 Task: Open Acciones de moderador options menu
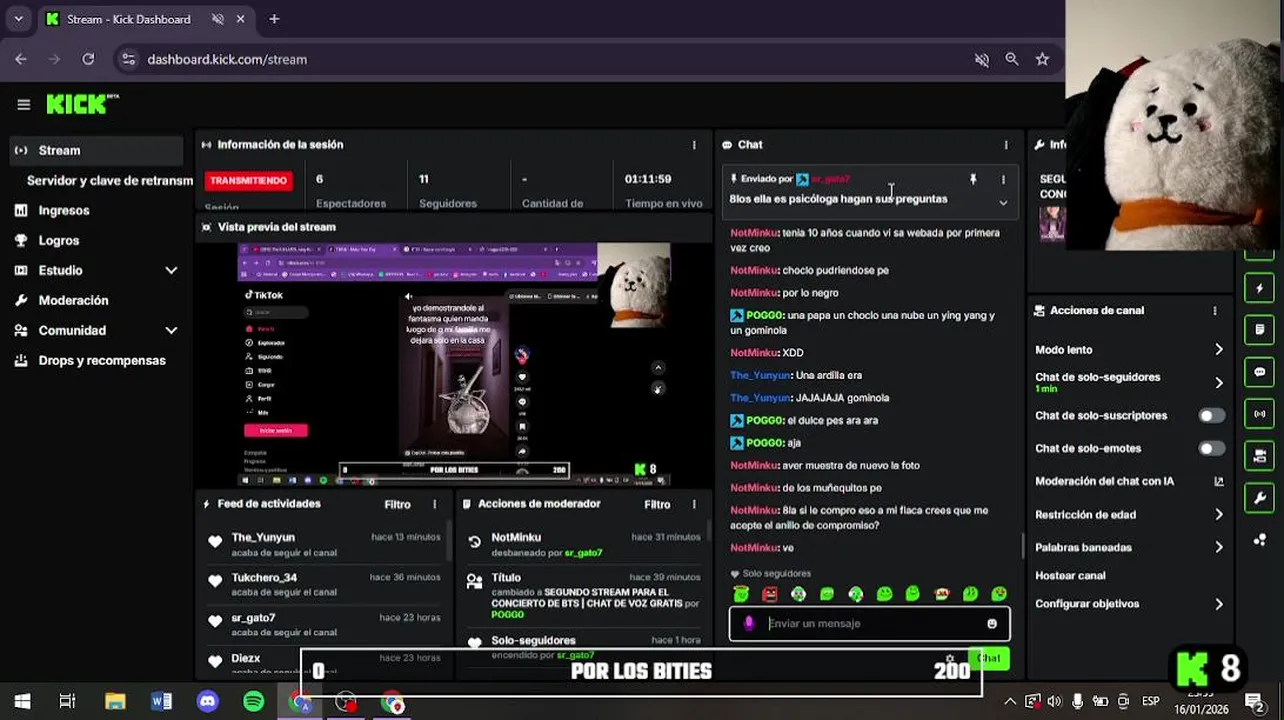coord(694,504)
